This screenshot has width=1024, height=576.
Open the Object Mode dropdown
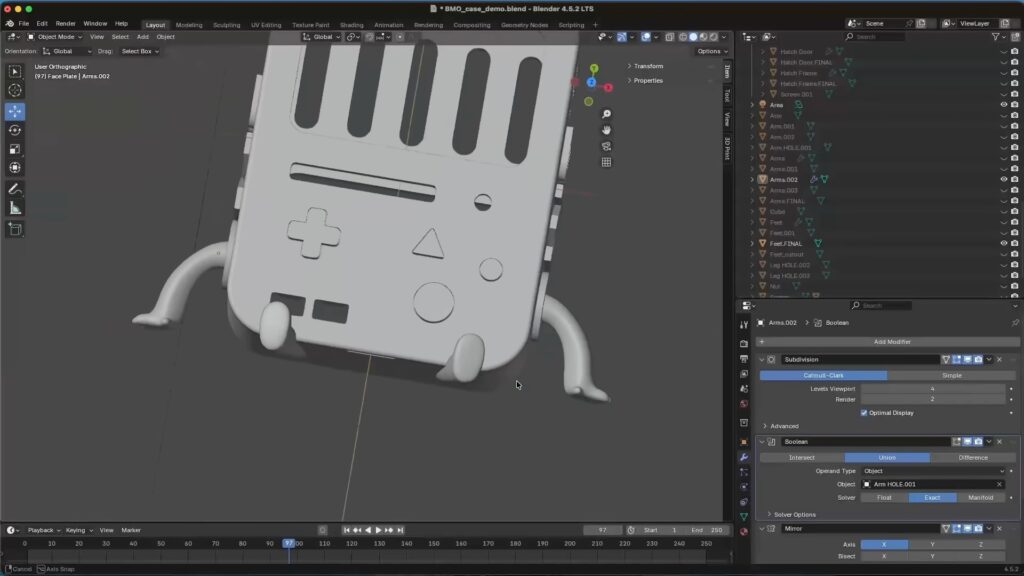click(x=55, y=37)
